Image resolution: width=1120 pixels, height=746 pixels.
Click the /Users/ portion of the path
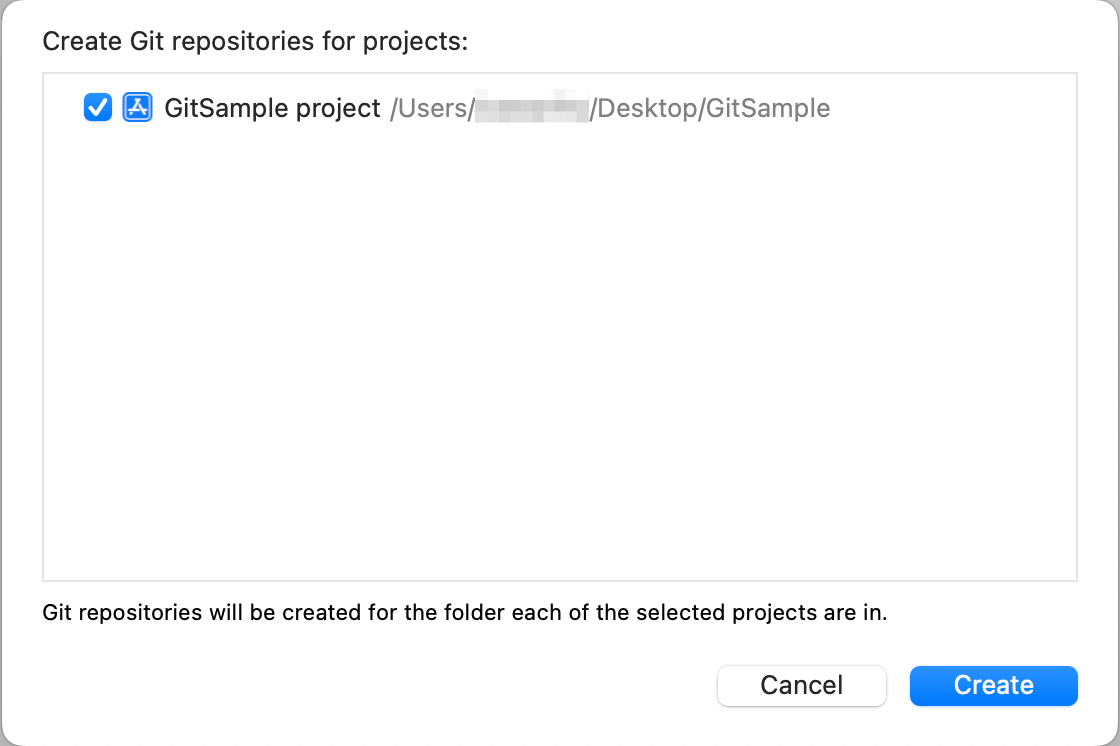coord(430,108)
